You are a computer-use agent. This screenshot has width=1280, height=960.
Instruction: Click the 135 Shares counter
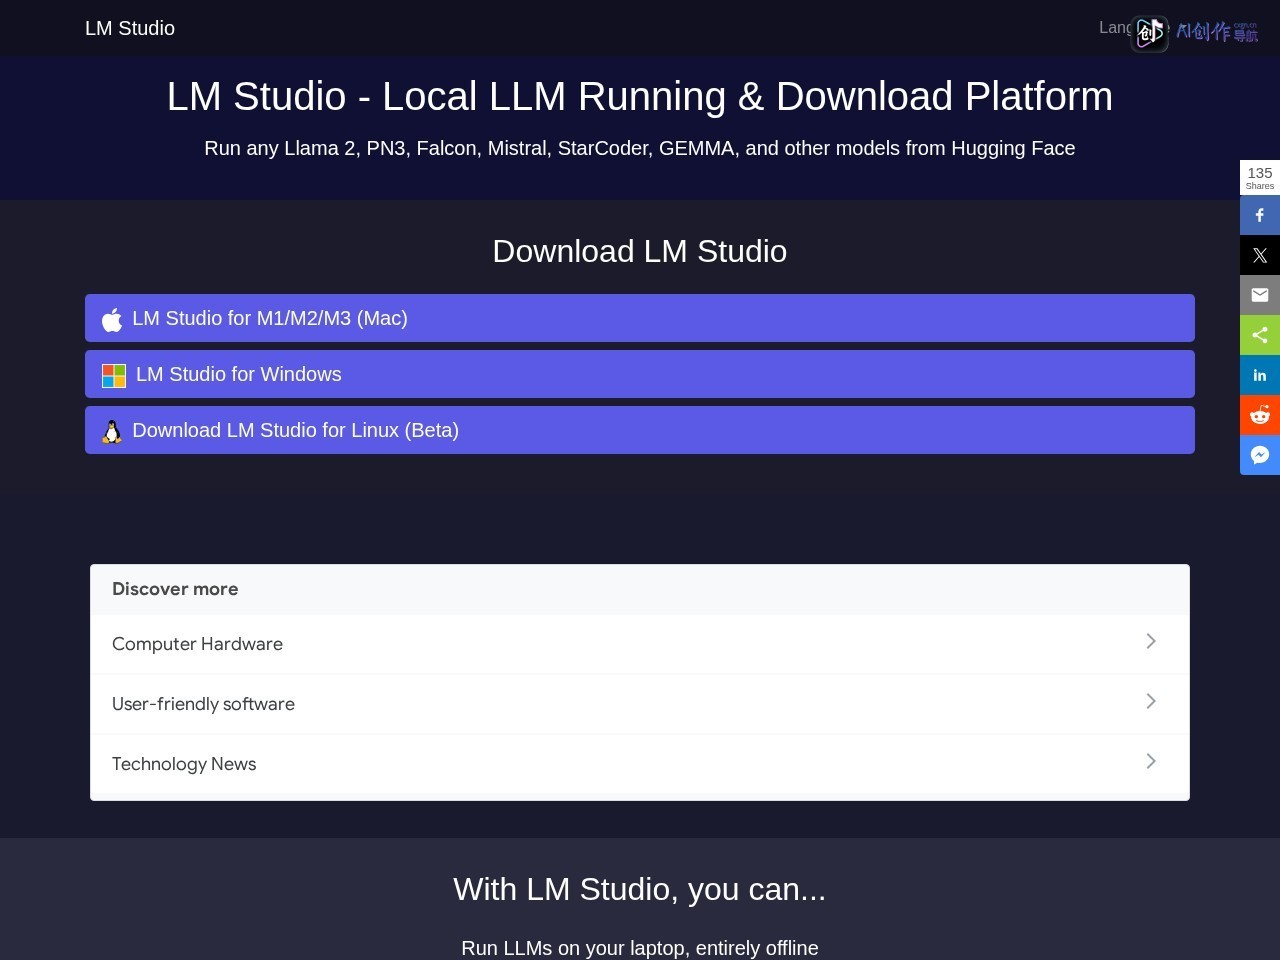click(1260, 178)
